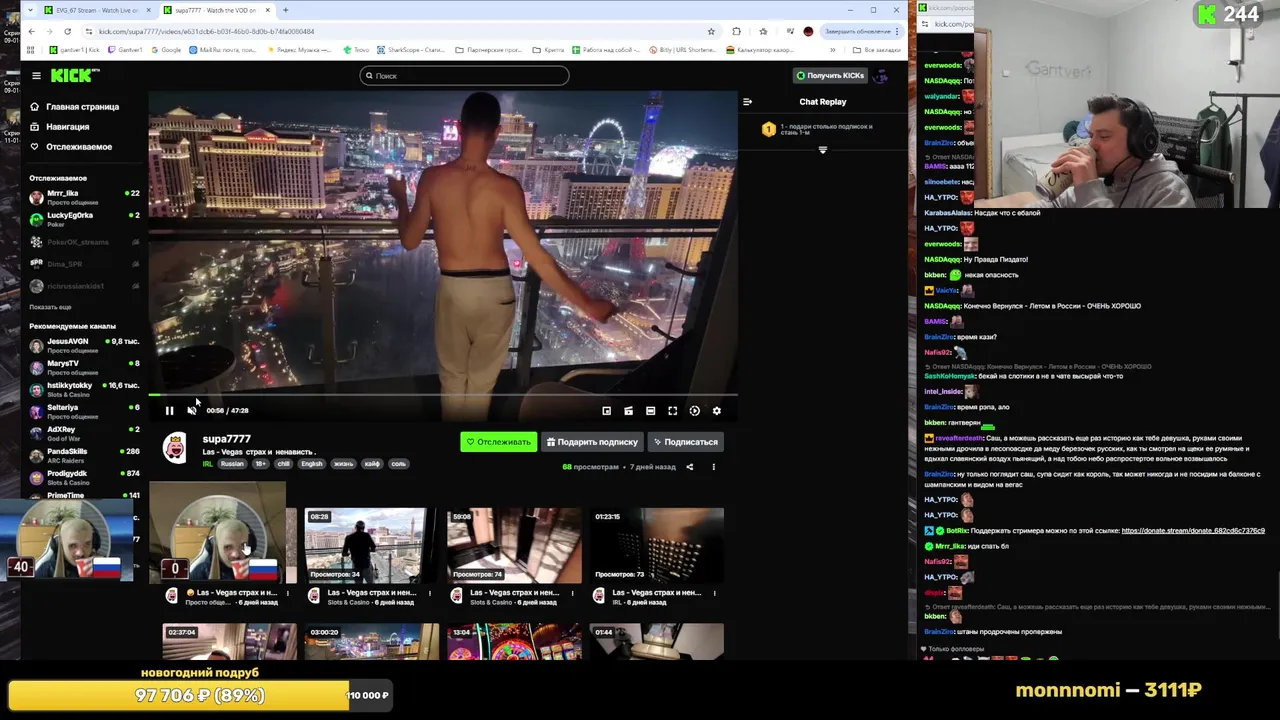Open followed channel LuckyEg0rka
Image resolution: width=1280 pixels, height=720 pixels.
84,219
